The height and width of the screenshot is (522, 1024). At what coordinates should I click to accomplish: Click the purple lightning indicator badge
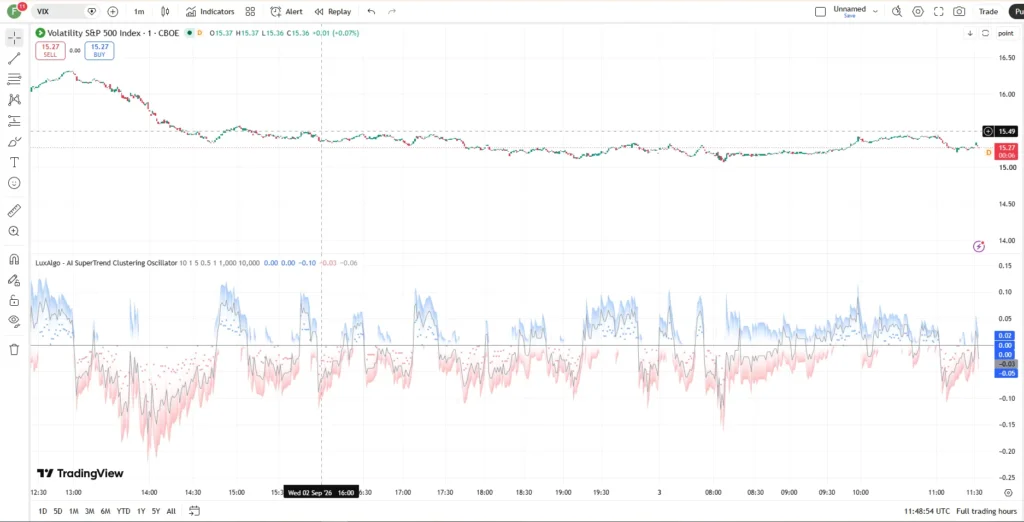pyautogui.click(x=978, y=246)
